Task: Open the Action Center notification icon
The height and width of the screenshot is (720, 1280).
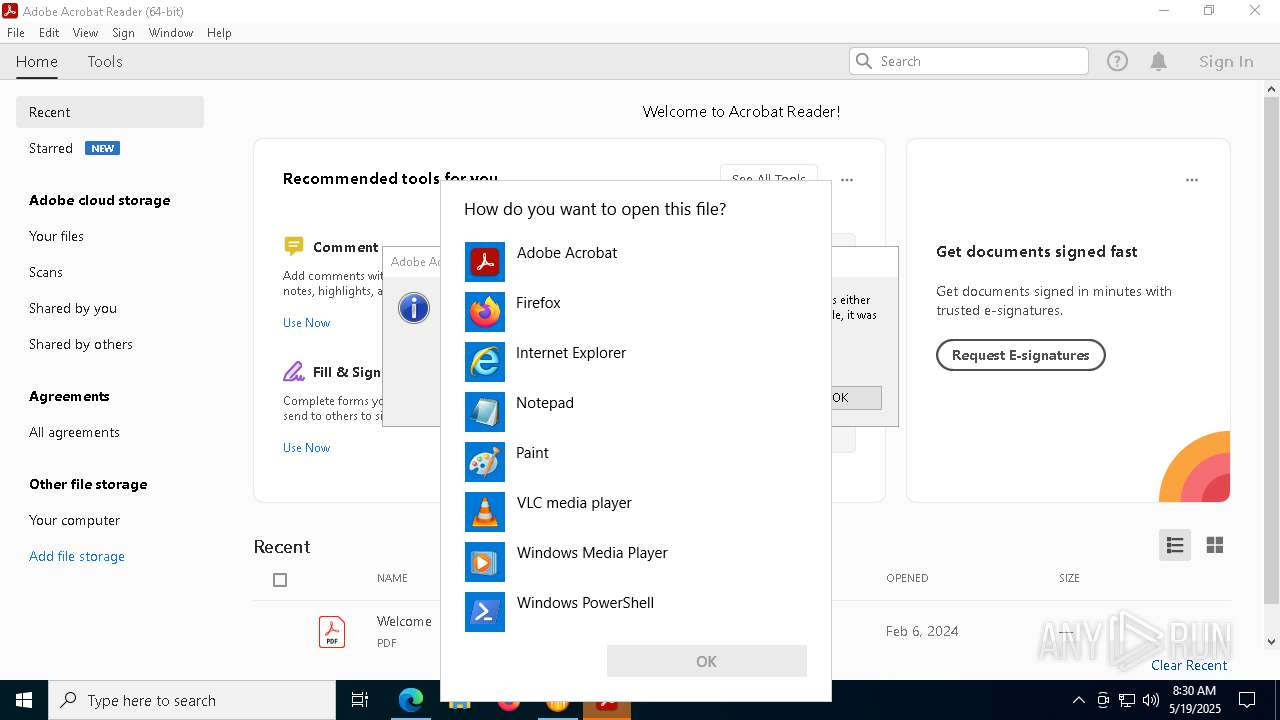Action: [1247, 700]
